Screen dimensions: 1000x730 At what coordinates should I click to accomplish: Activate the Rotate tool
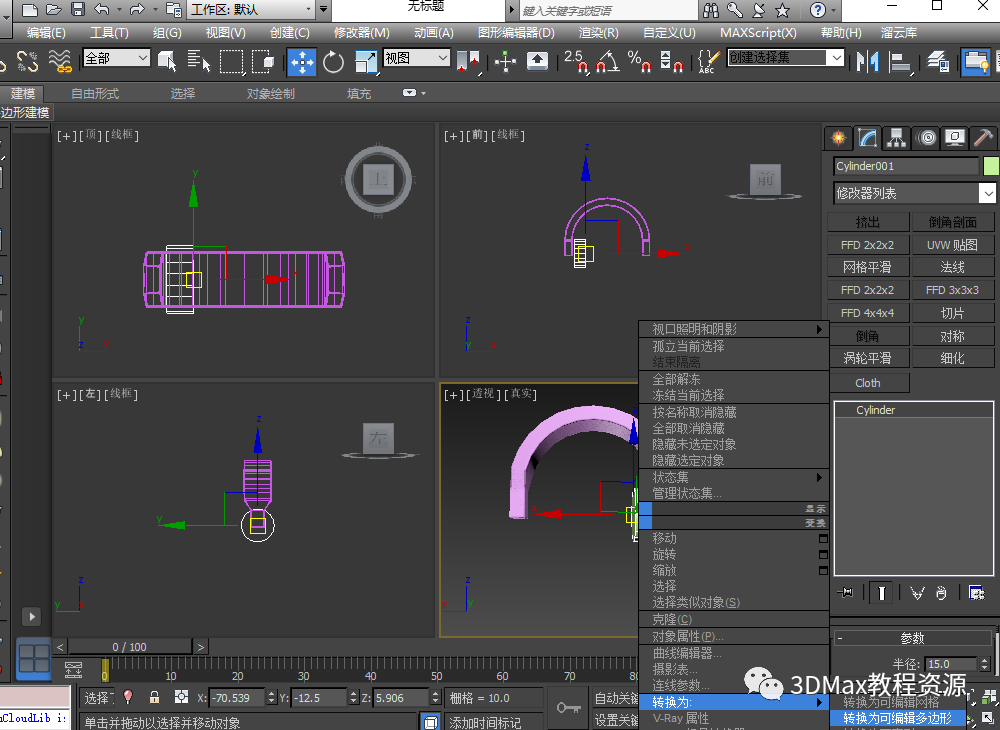tap(334, 61)
